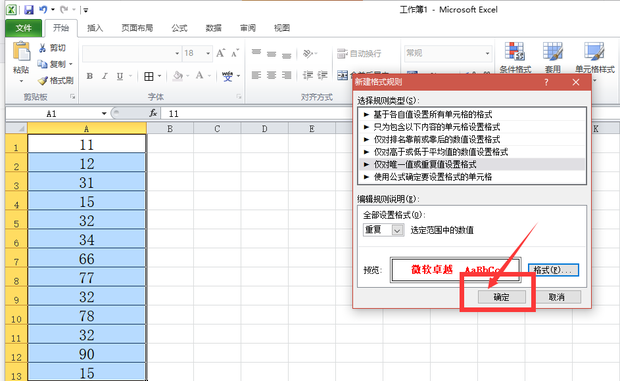
Task: Click the Copy icon in clipboard group
Action: pyautogui.click(x=42, y=64)
